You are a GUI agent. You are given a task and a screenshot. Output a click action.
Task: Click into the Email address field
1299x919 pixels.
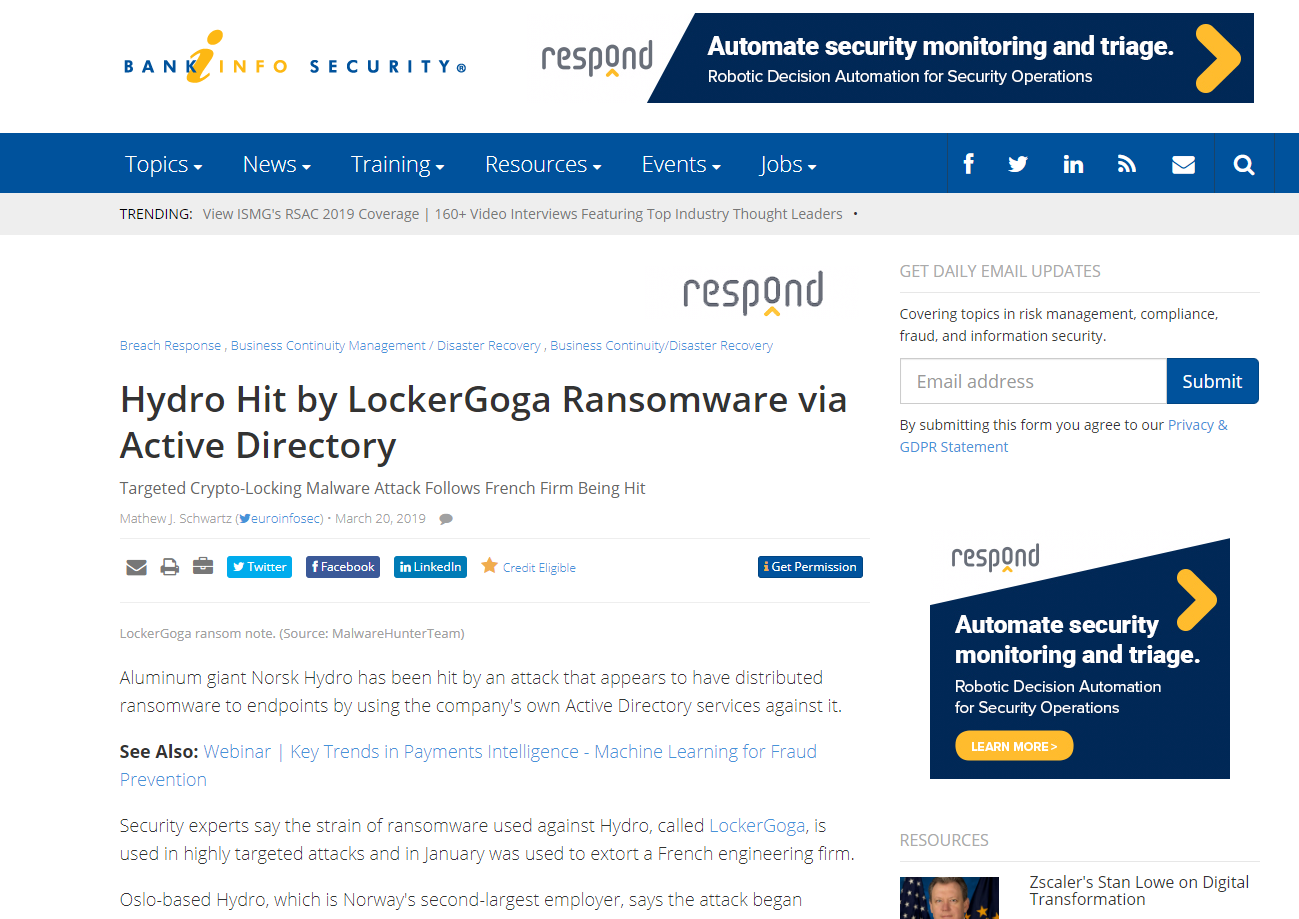pyautogui.click(x=1033, y=381)
